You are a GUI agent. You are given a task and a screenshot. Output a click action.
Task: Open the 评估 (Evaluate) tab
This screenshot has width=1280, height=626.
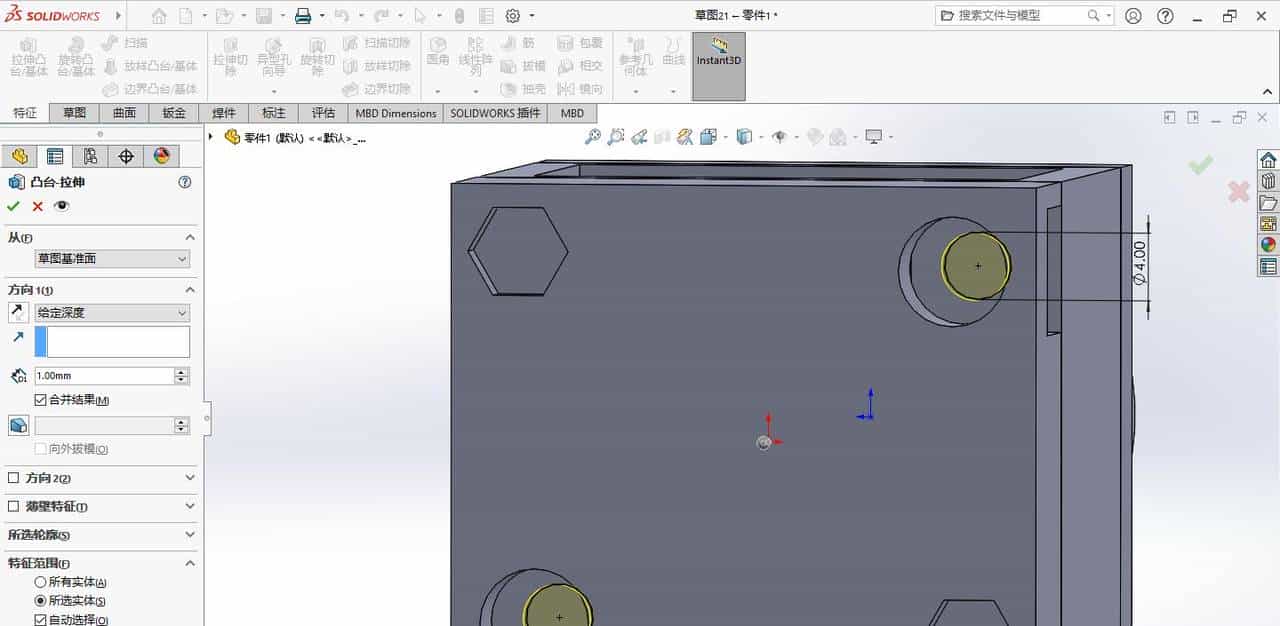tap(323, 113)
